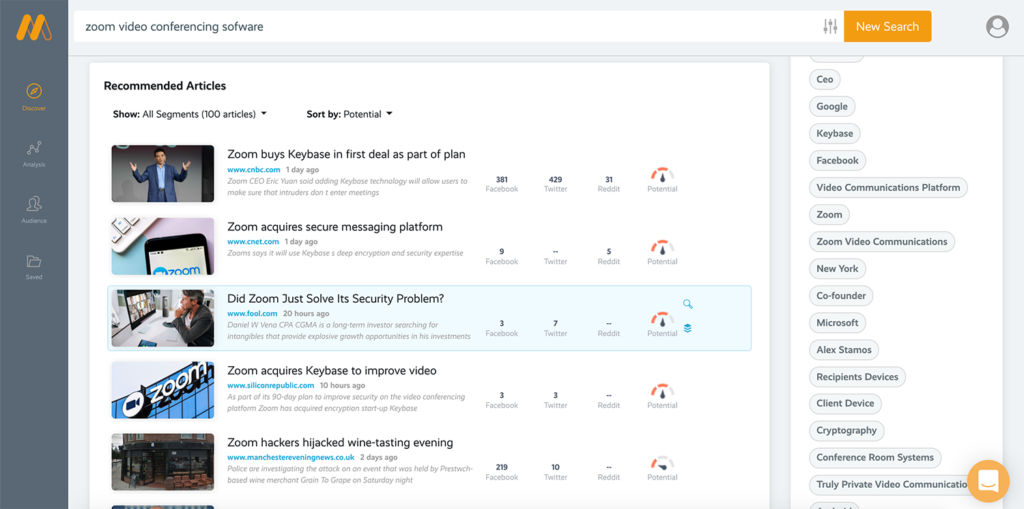1024x509 pixels.
Task: Expand the Show All Segments dropdown
Action: (190, 114)
